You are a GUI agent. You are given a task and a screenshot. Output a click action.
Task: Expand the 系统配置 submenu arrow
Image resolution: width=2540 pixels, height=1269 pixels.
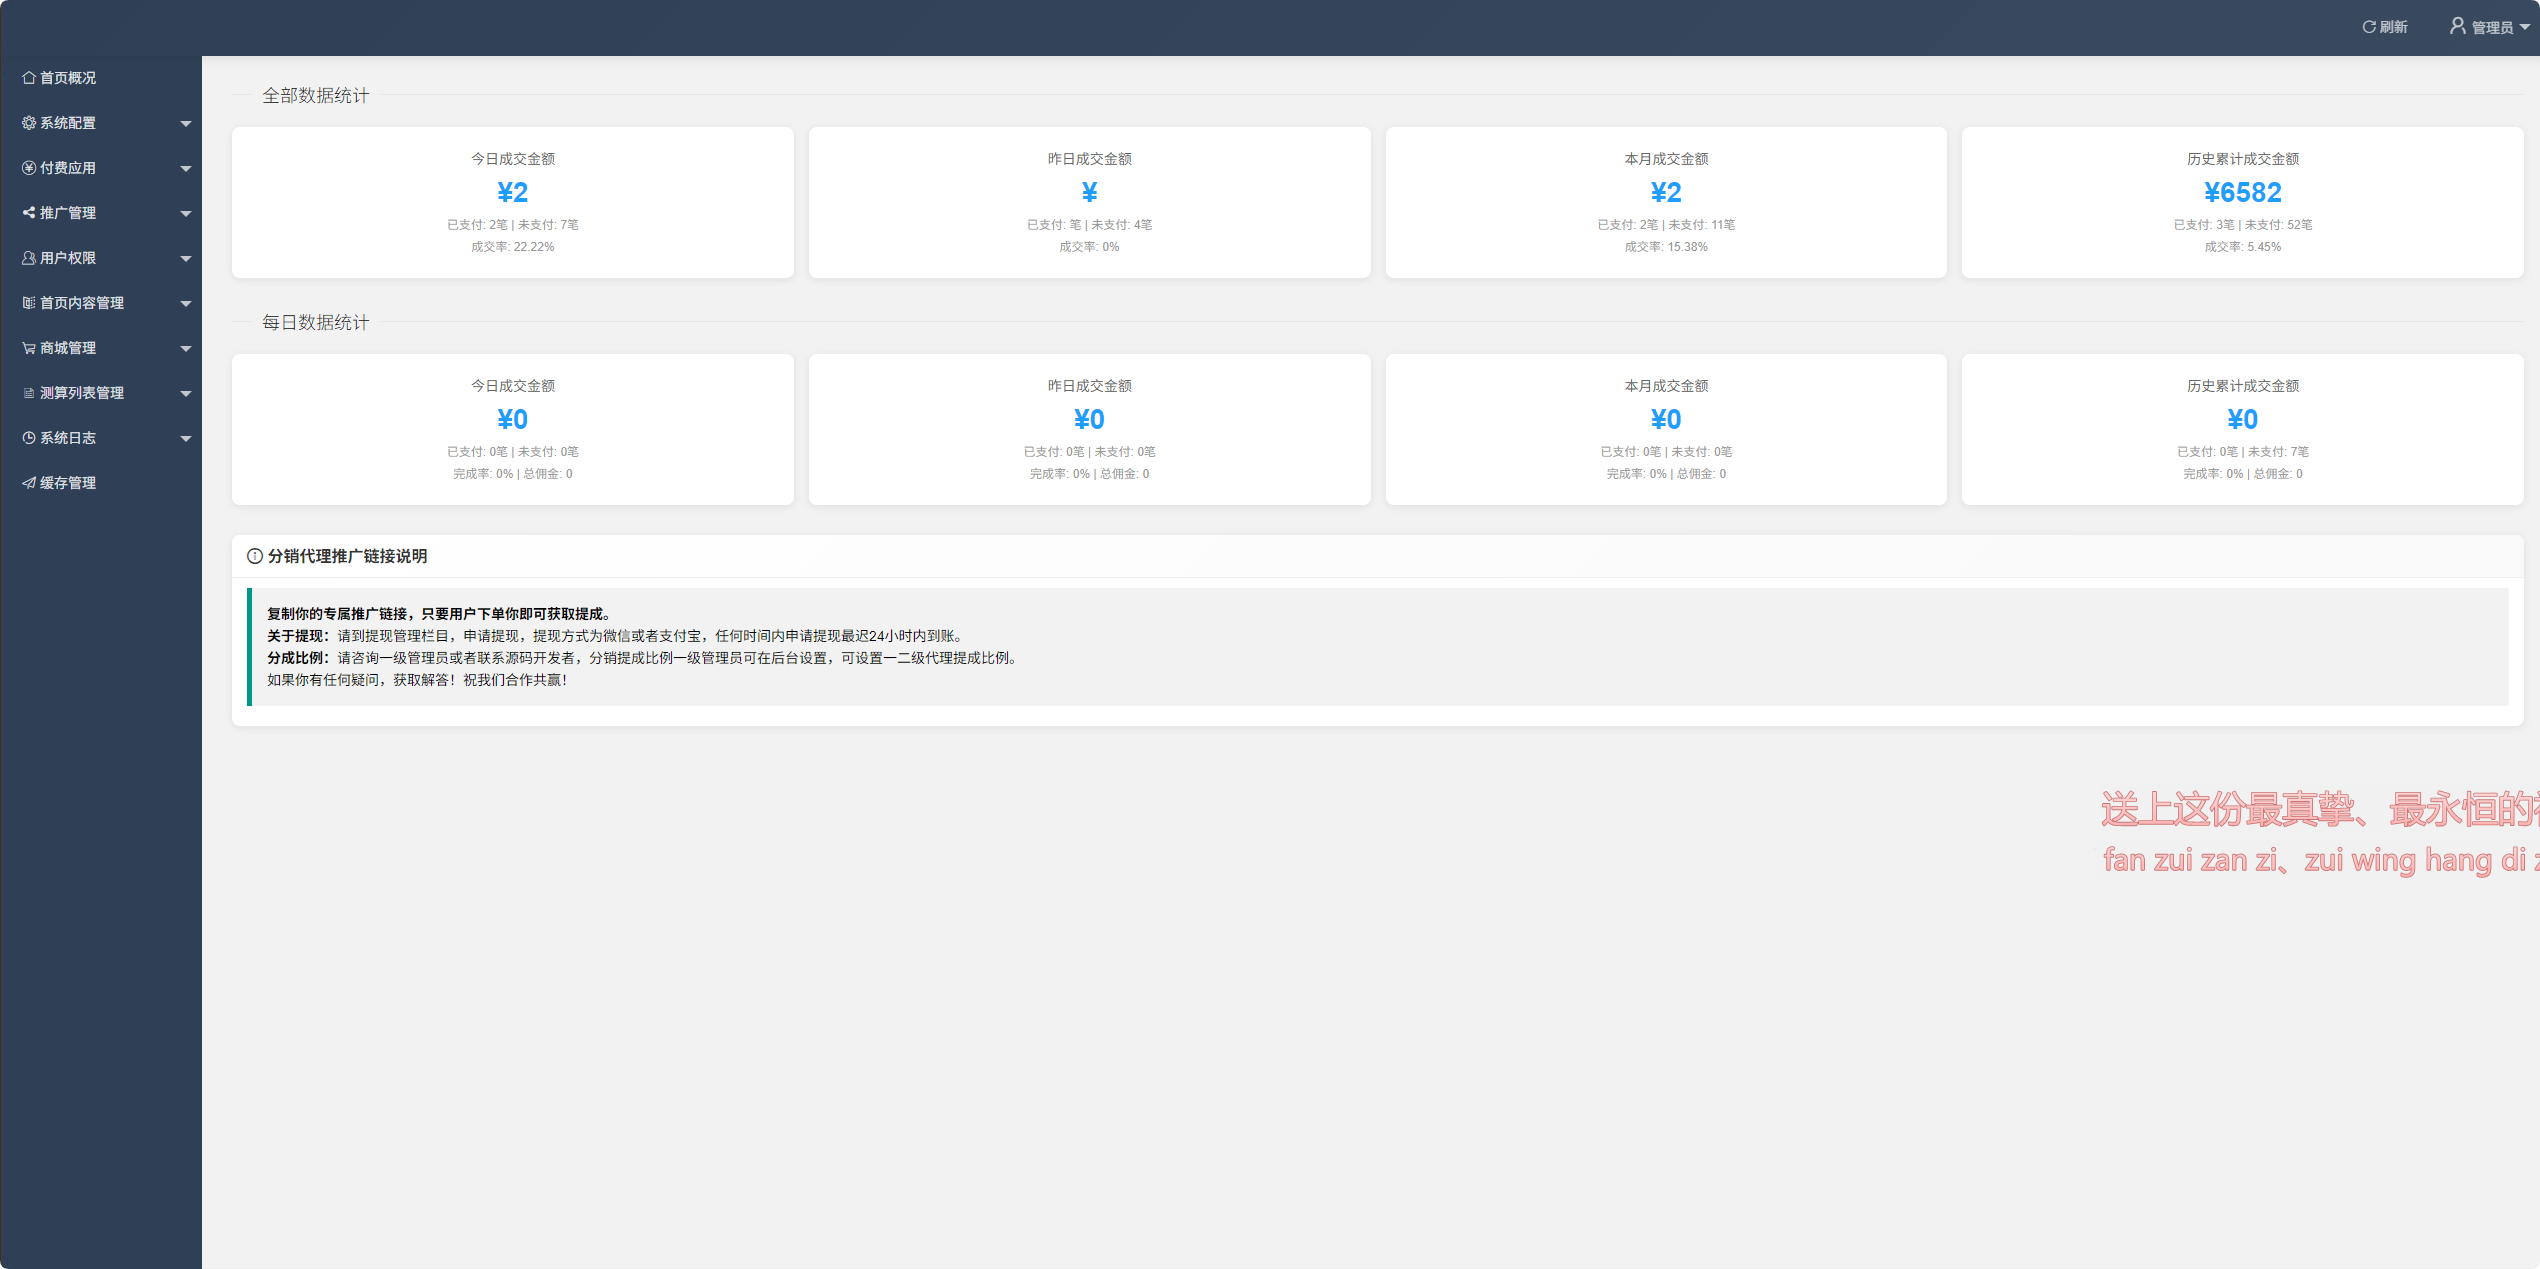[x=186, y=124]
